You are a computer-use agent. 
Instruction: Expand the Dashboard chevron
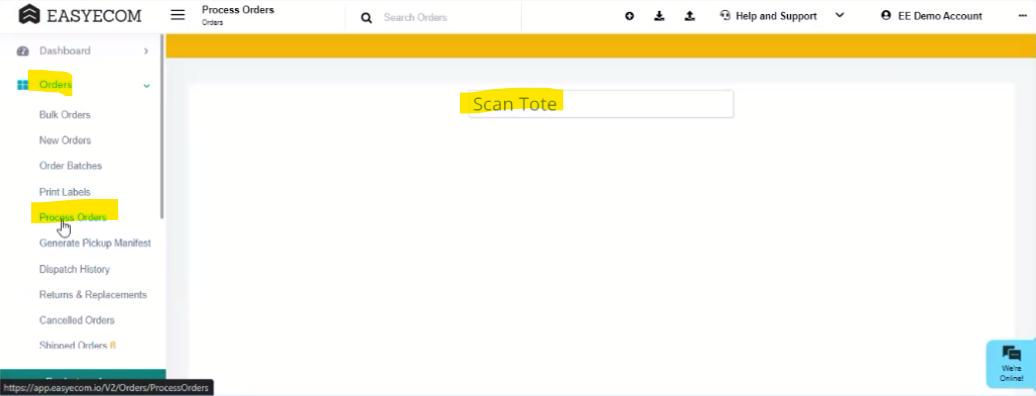pyautogui.click(x=146, y=51)
